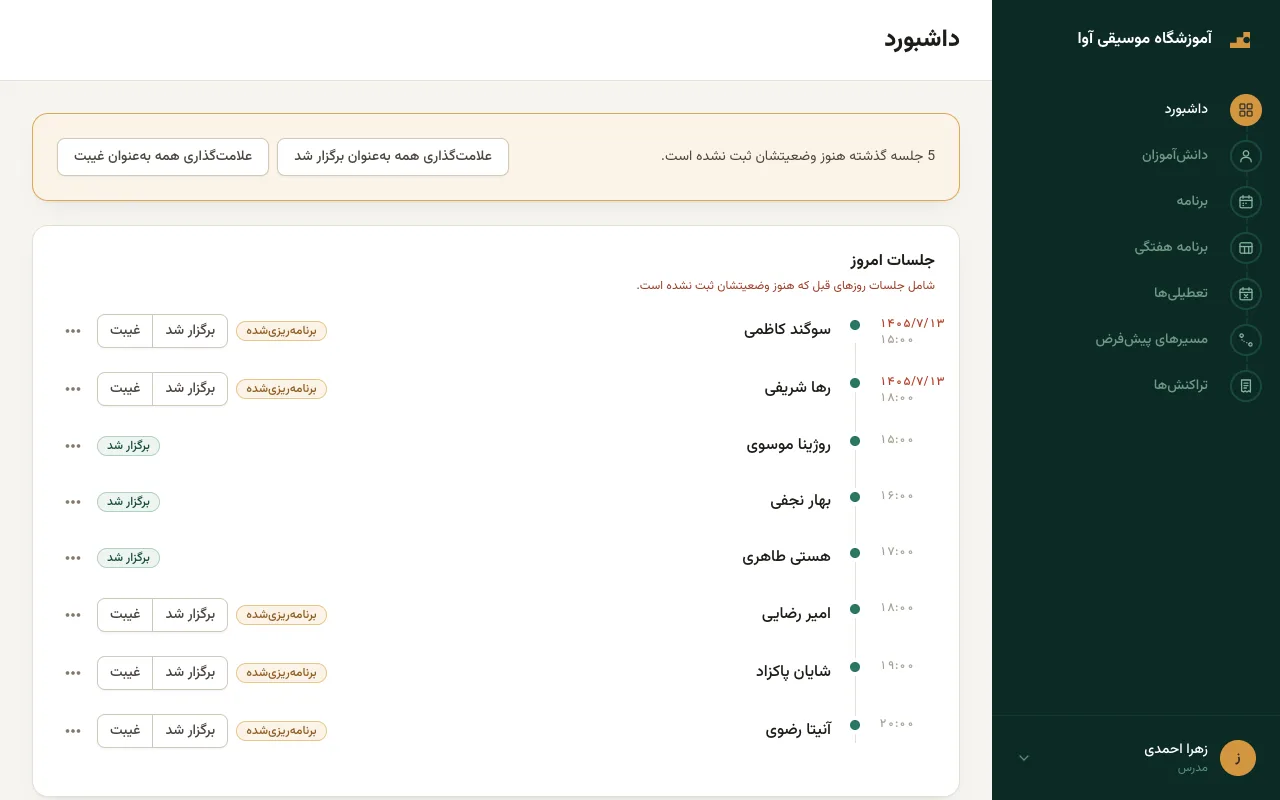Open more options for روژینا موسوی
This screenshot has width=1280, height=800.
[73, 446]
